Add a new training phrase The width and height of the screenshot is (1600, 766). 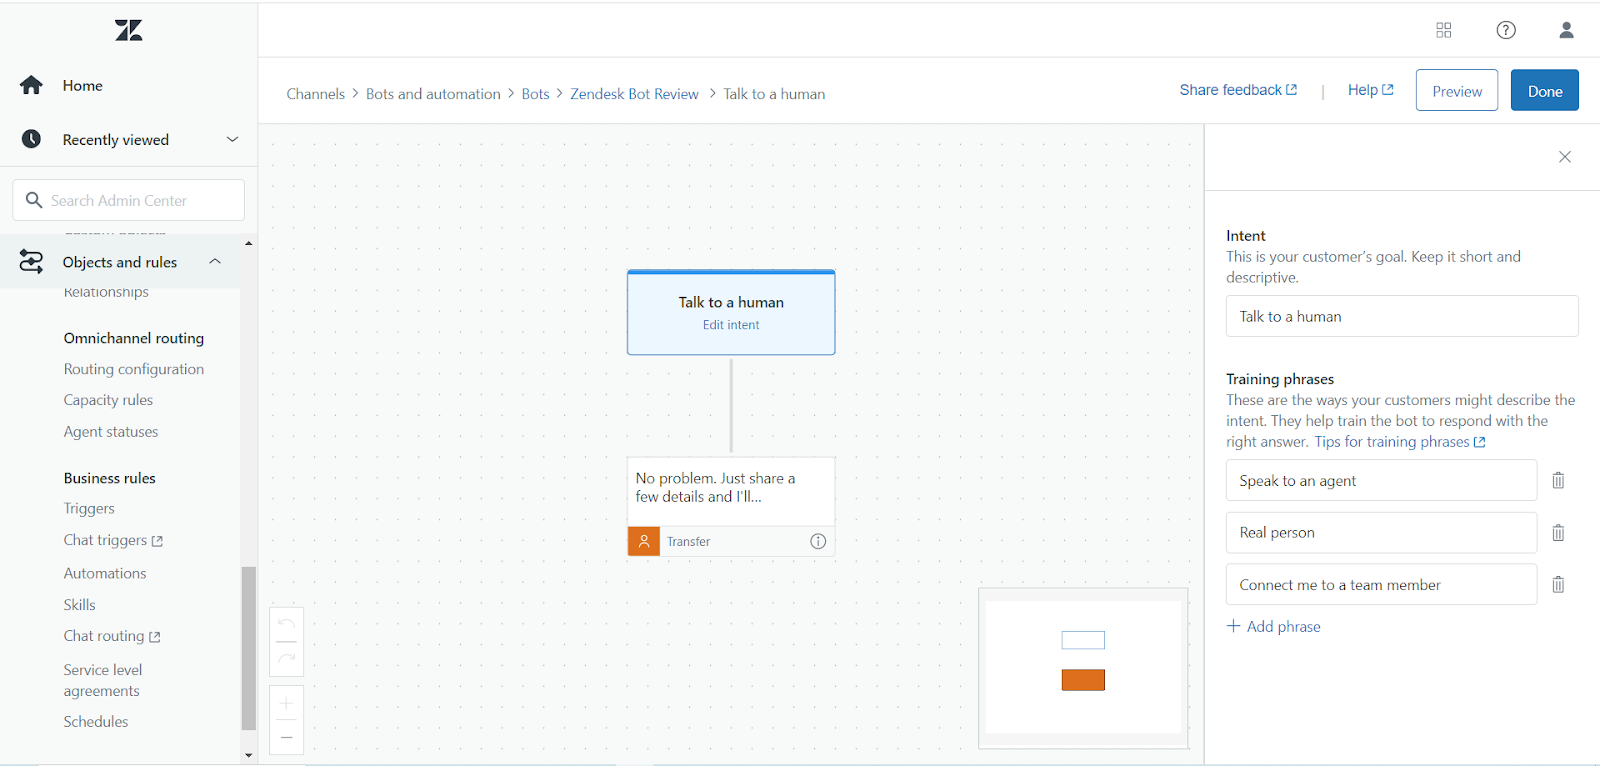(x=1274, y=627)
